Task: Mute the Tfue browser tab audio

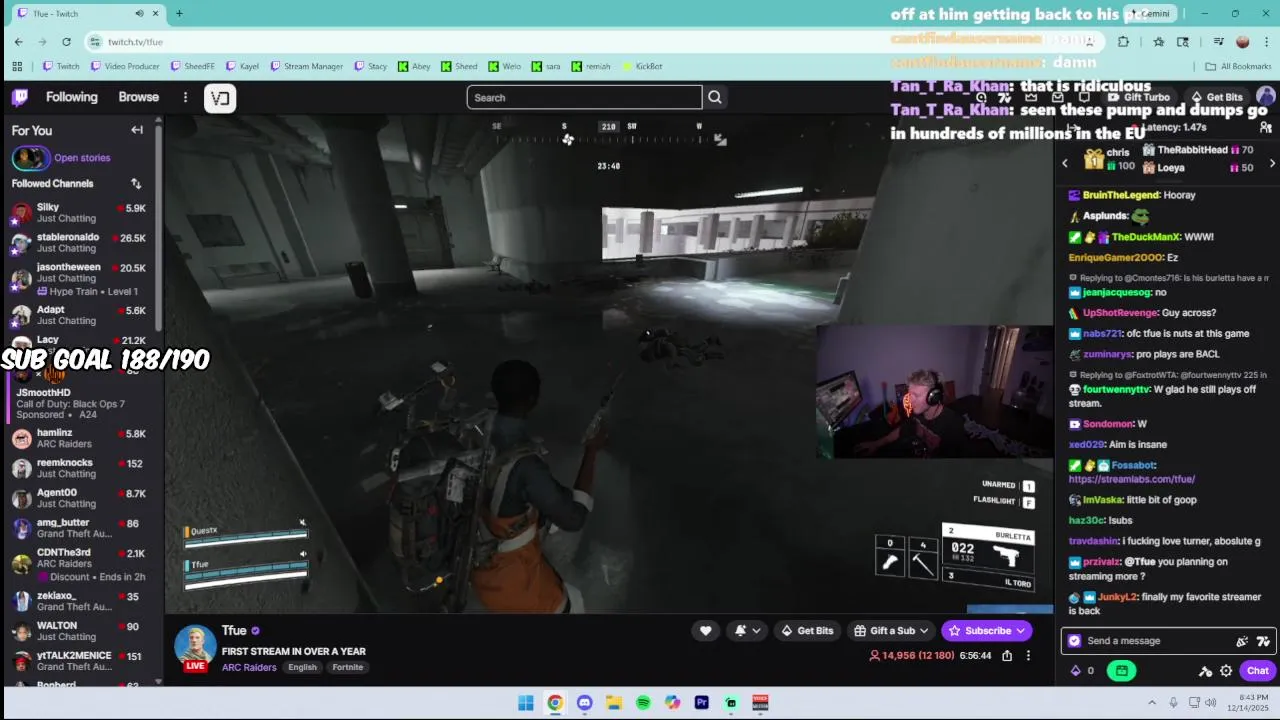Action: [x=139, y=13]
